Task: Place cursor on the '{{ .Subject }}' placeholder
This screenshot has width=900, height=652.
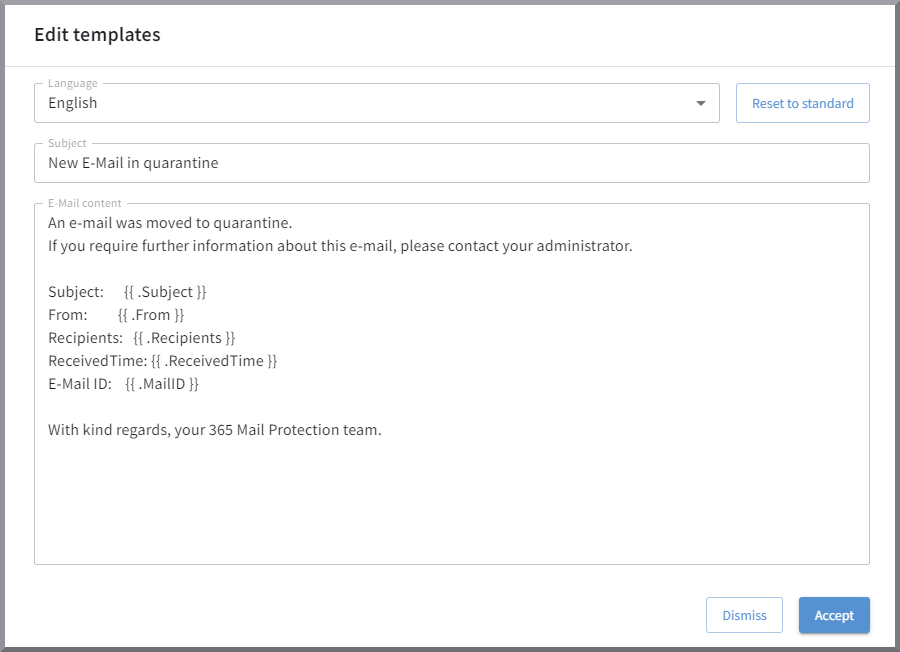Action: click(x=165, y=292)
